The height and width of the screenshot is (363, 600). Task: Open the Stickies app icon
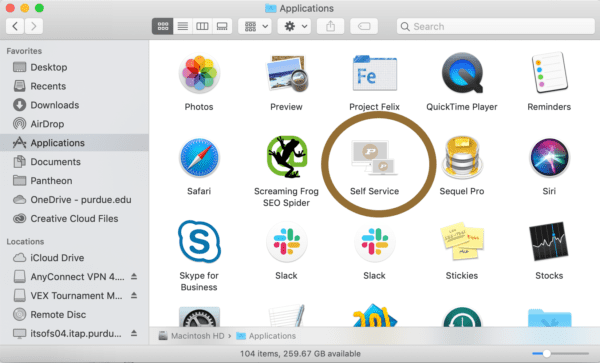[x=462, y=242]
